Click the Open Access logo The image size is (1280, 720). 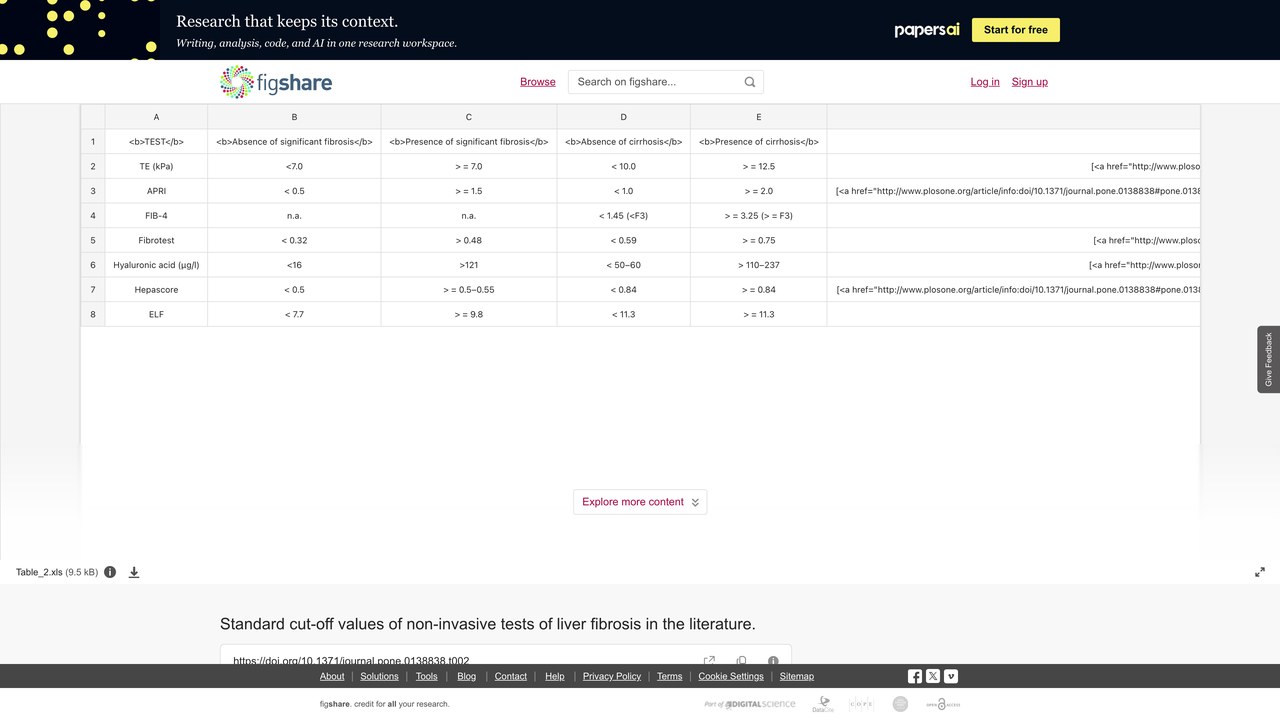tap(942, 704)
